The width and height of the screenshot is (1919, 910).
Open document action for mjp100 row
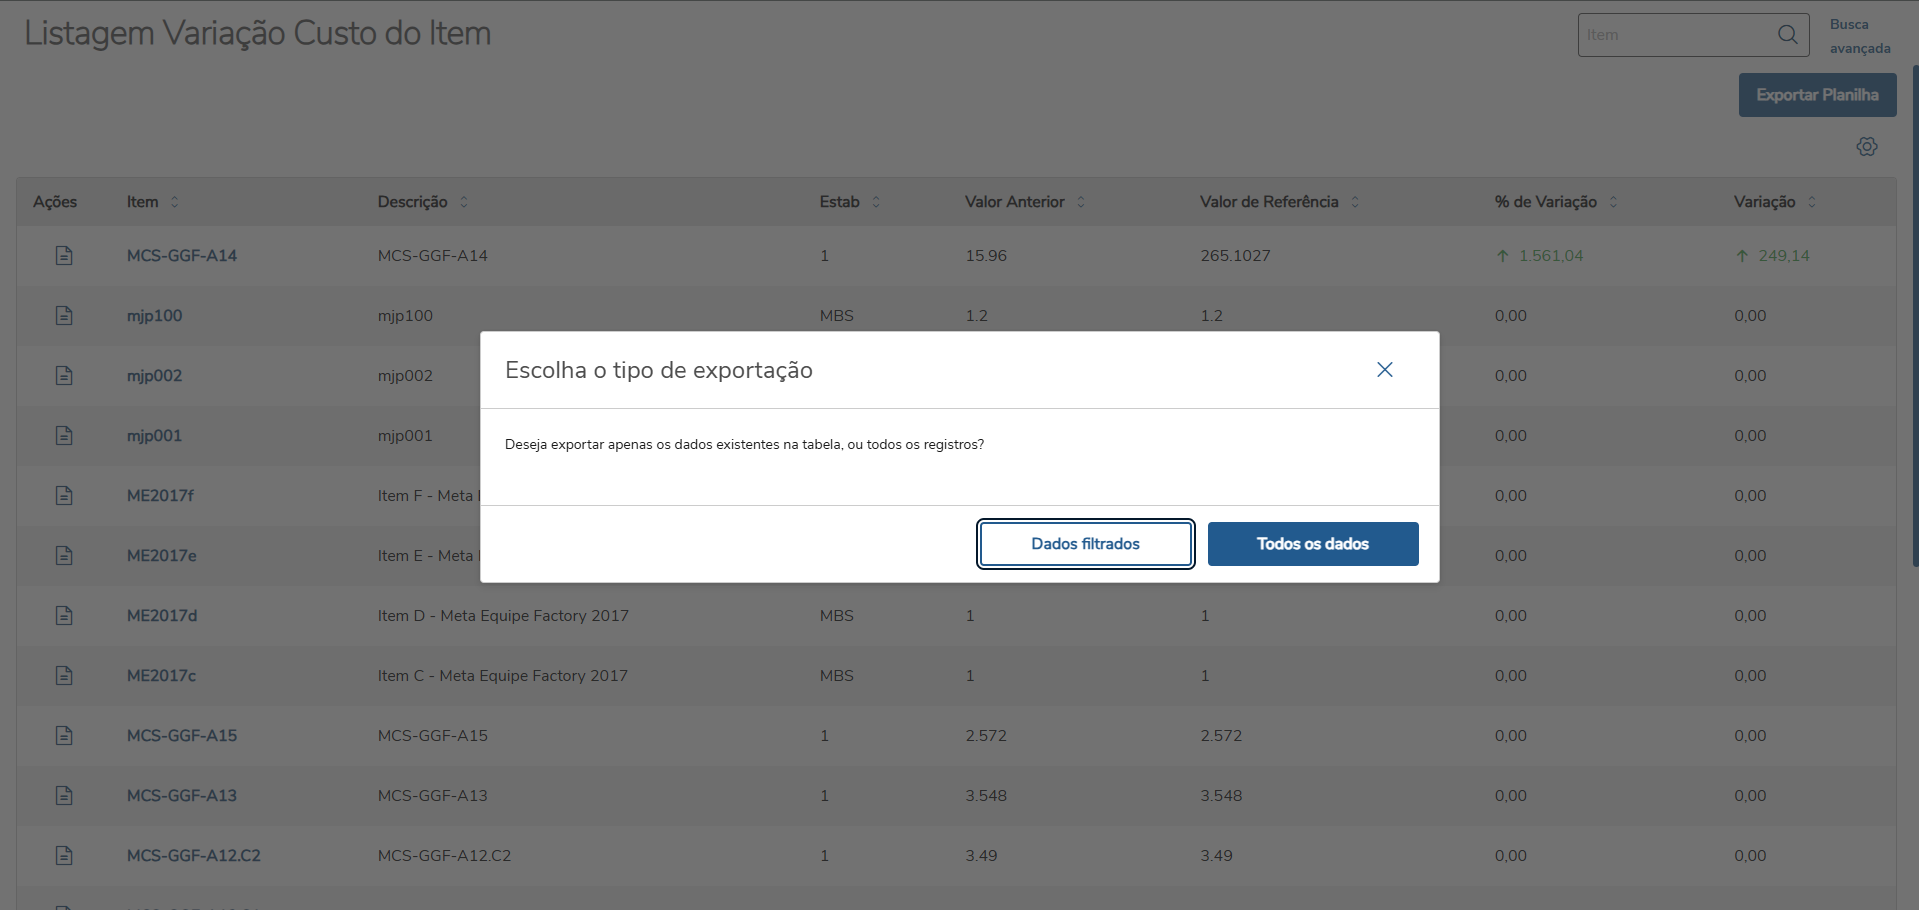click(x=64, y=316)
